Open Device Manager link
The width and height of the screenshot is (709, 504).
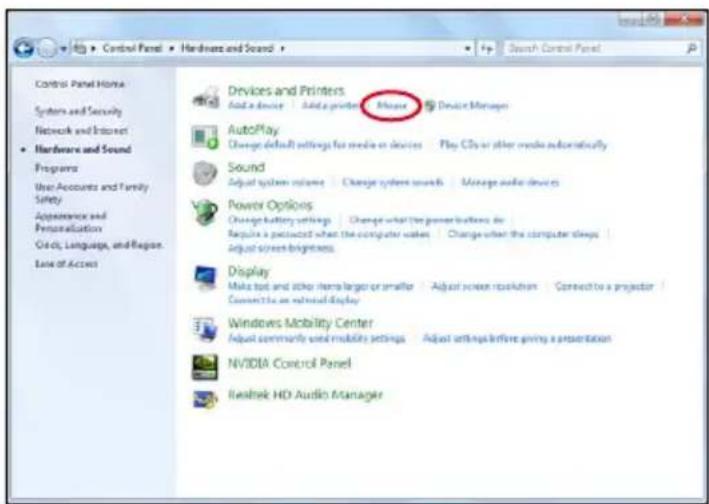point(473,106)
